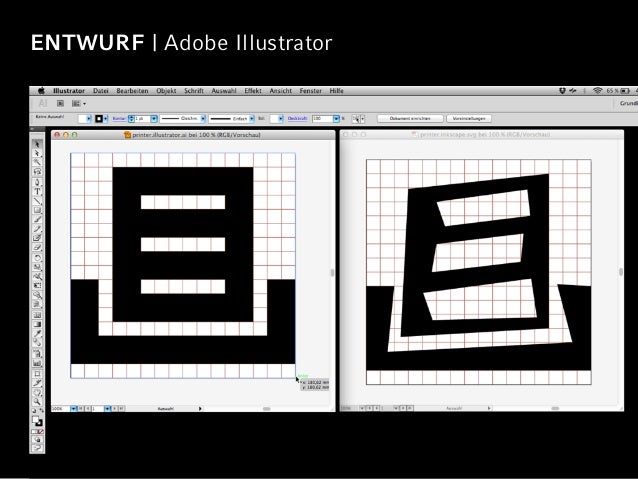The width and height of the screenshot is (638, 479).
Task: Select the Paintbrush tool
Action: [x=37, y=220]
